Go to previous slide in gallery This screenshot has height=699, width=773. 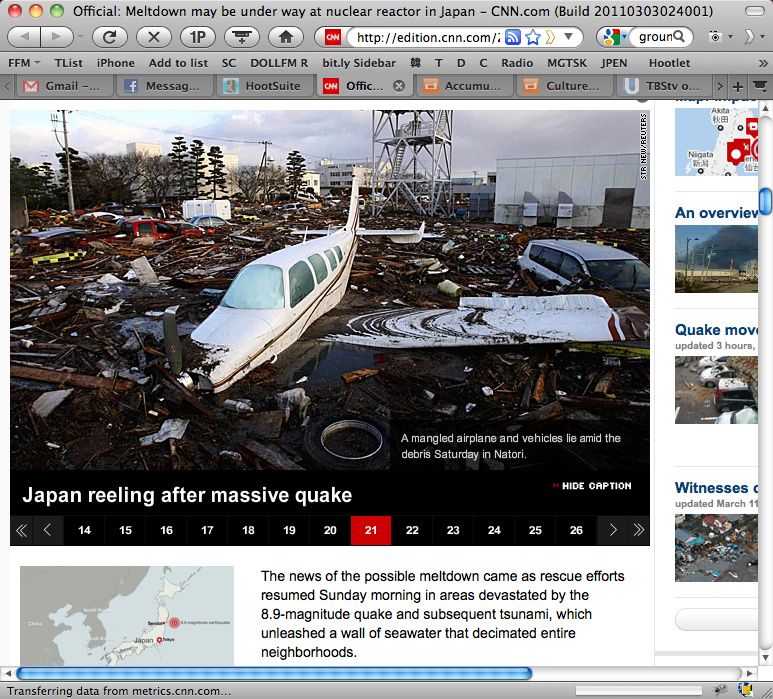coord(47,531)
